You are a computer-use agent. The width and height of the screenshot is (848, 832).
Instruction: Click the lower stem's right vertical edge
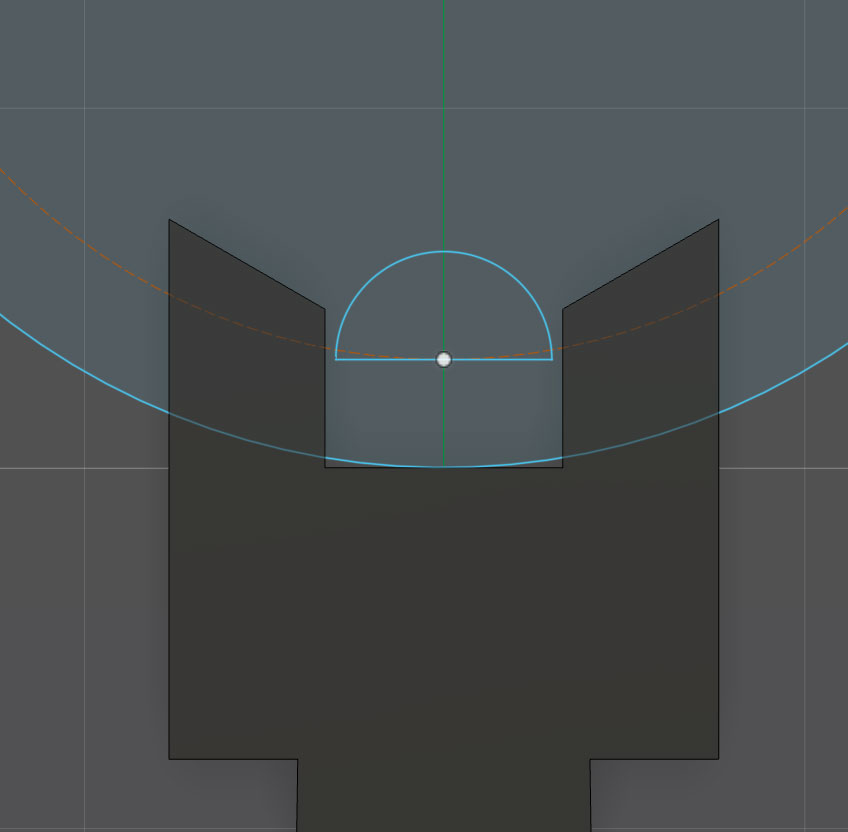click(590, 796)
